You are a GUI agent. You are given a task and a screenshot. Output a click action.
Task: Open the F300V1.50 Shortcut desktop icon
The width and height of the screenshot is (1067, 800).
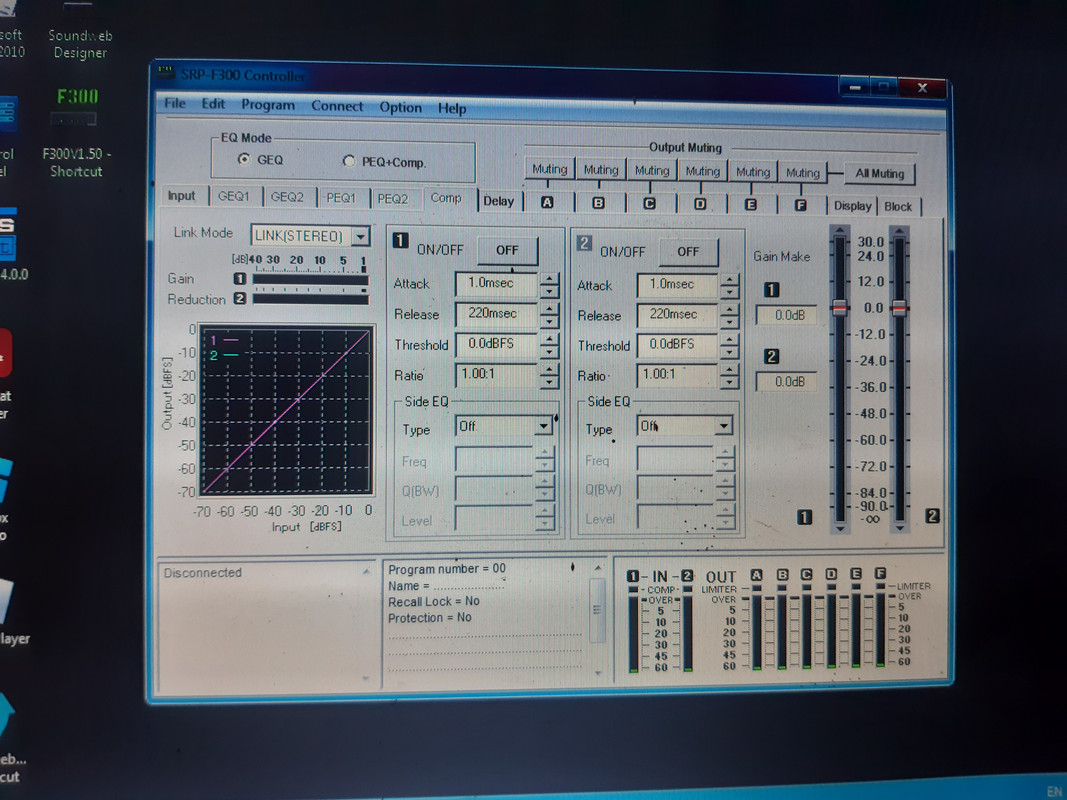(x=76, y=132)
